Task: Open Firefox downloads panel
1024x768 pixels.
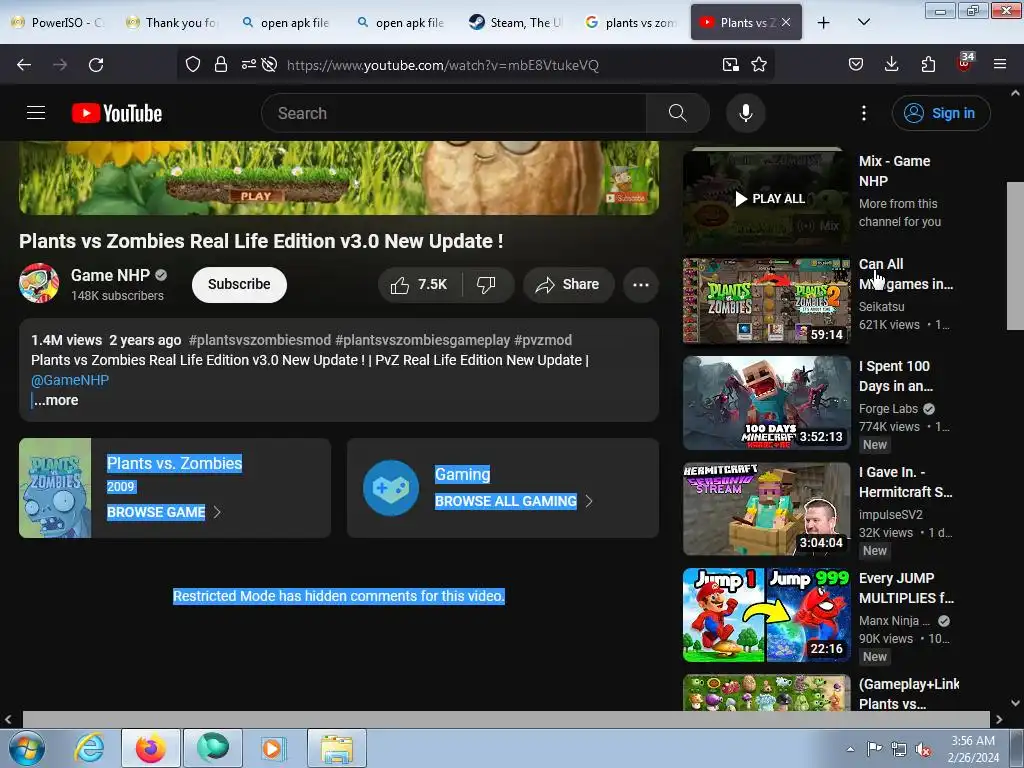Action: click(891, 64)
